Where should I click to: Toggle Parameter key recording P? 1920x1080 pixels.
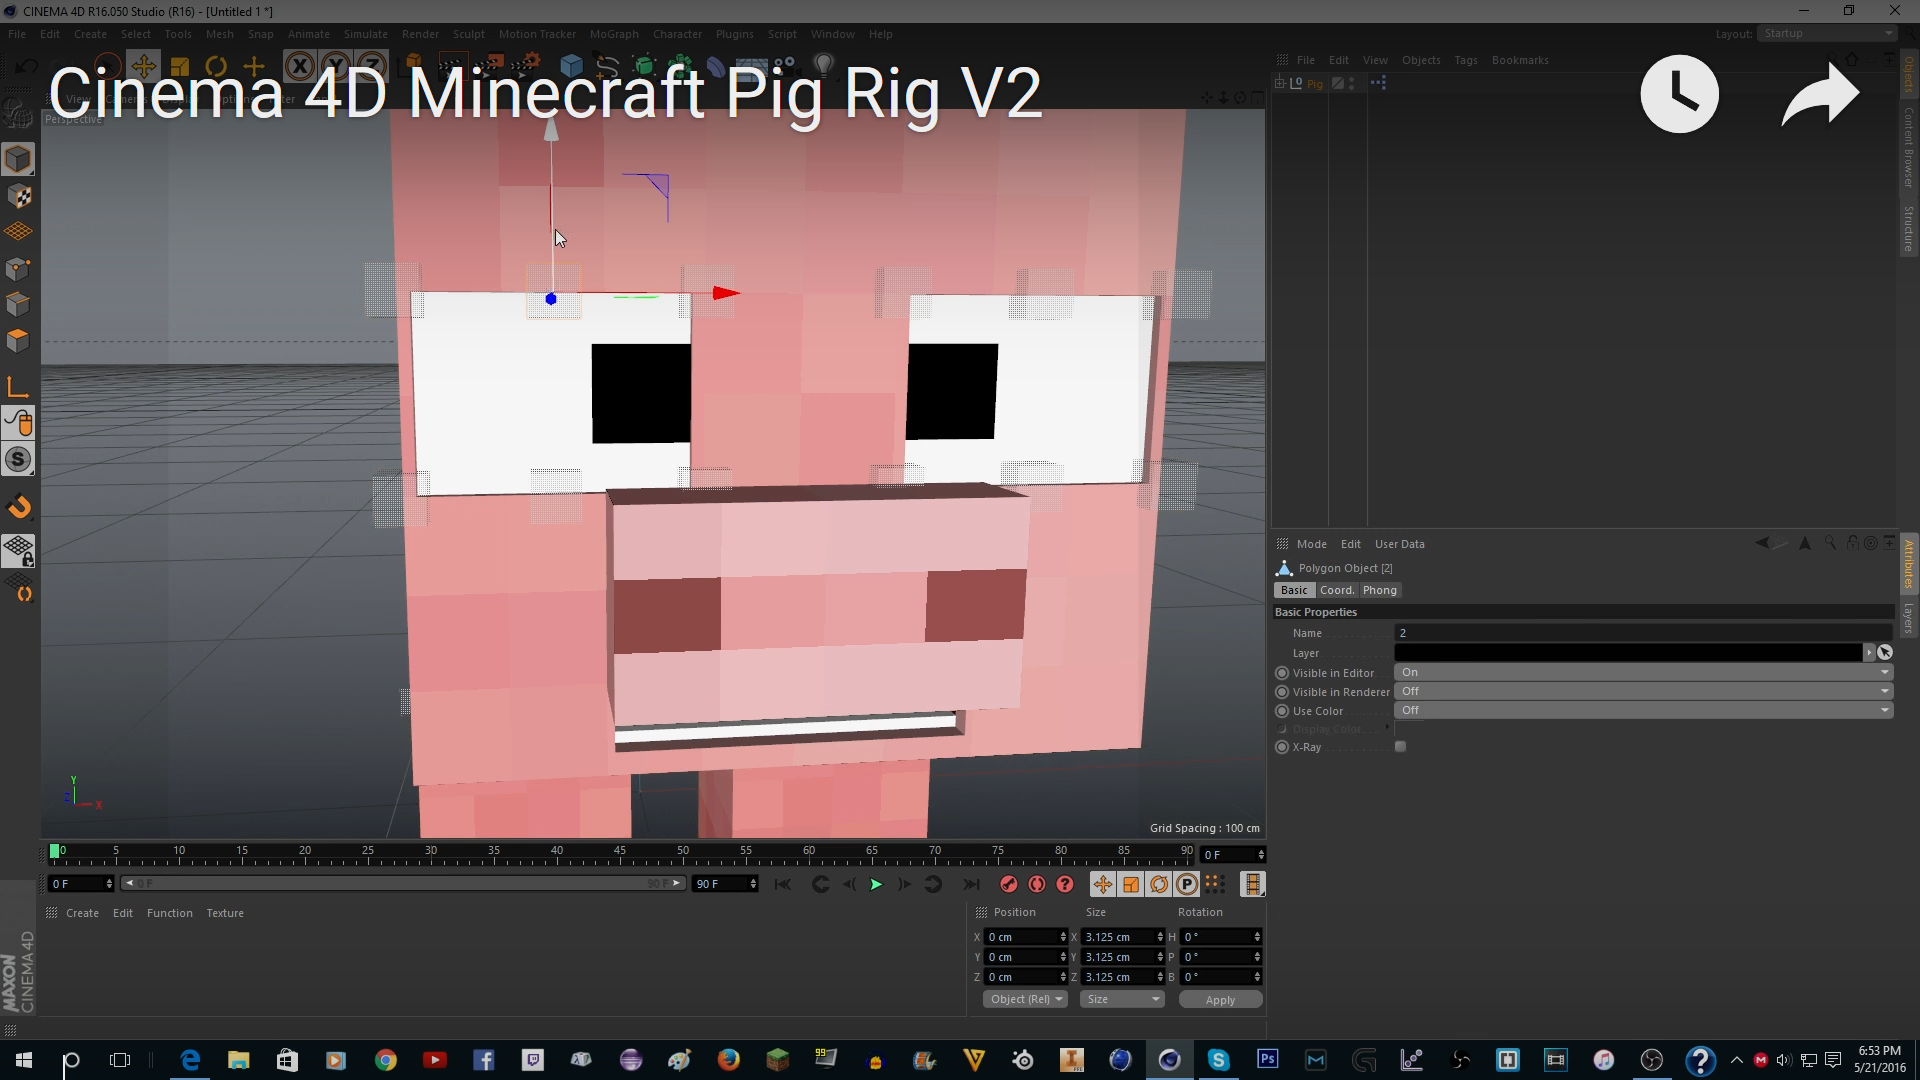click(x=1186, y=884)
